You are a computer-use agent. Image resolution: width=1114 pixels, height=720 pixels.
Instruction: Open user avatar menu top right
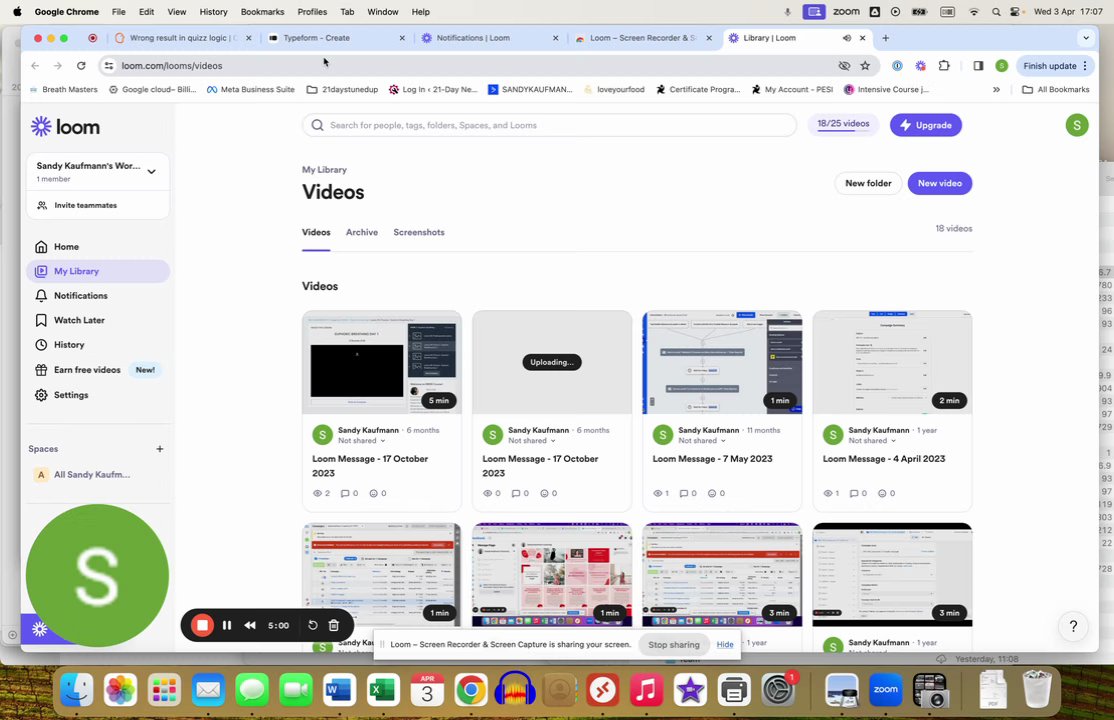pos(1076,125)
